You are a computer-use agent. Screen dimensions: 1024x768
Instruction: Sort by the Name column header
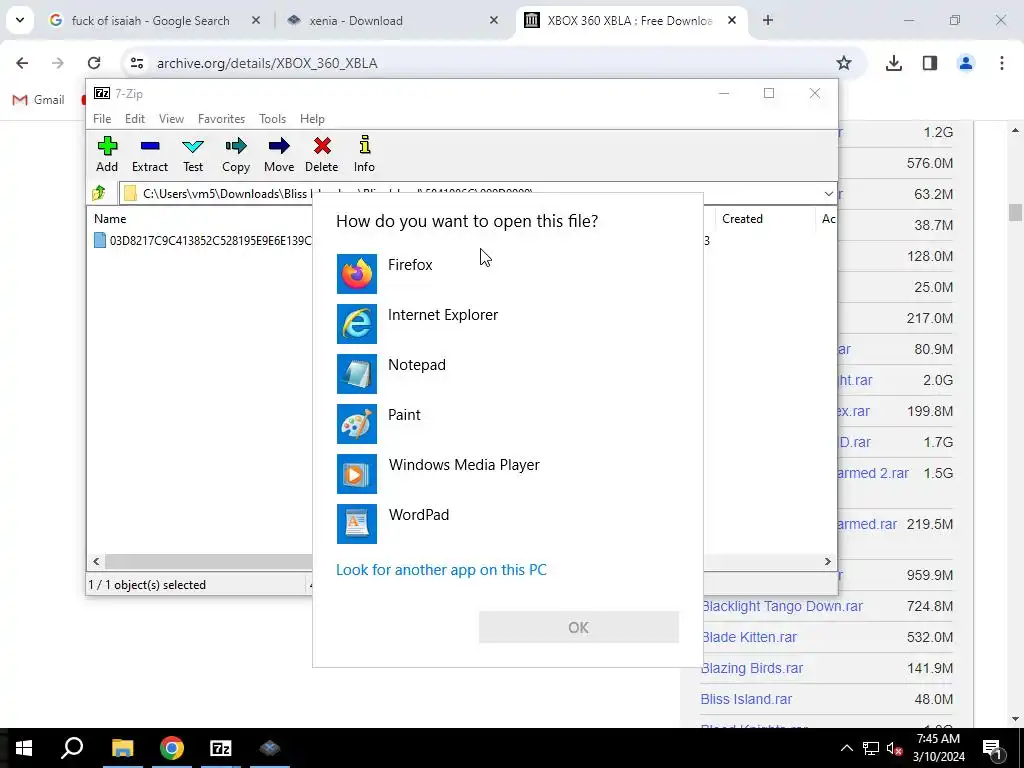110,219
